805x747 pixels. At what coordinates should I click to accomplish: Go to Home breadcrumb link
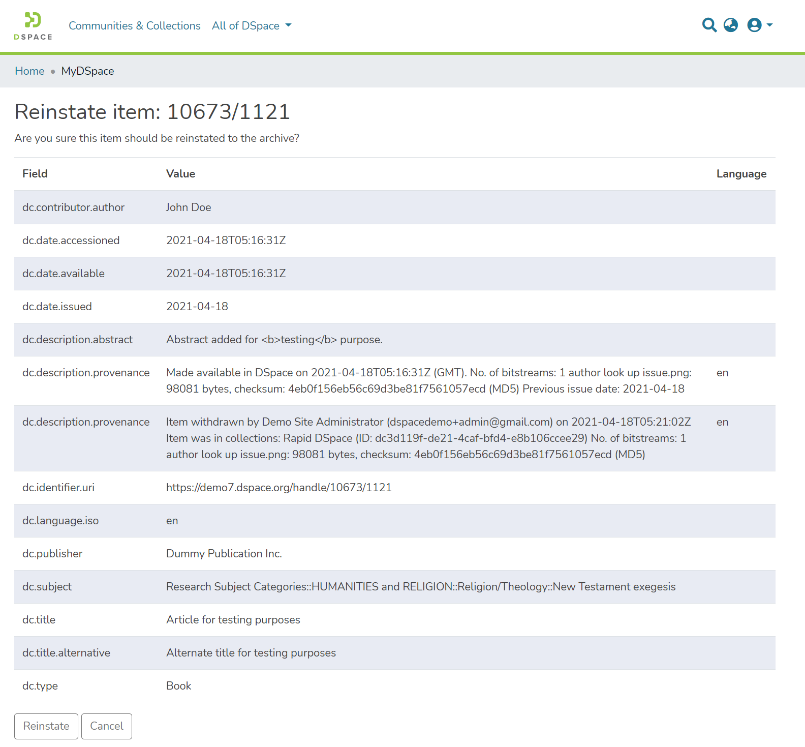29,71
